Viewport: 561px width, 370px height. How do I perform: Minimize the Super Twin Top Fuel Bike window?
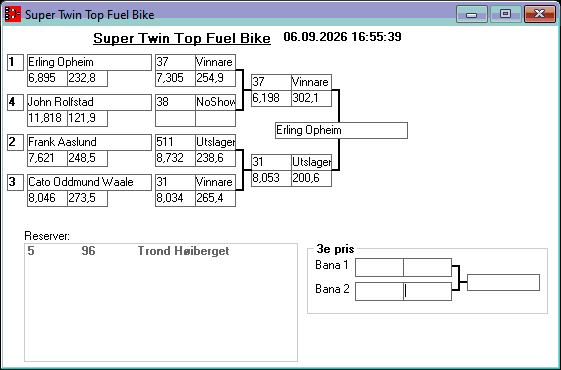(472, 14)
